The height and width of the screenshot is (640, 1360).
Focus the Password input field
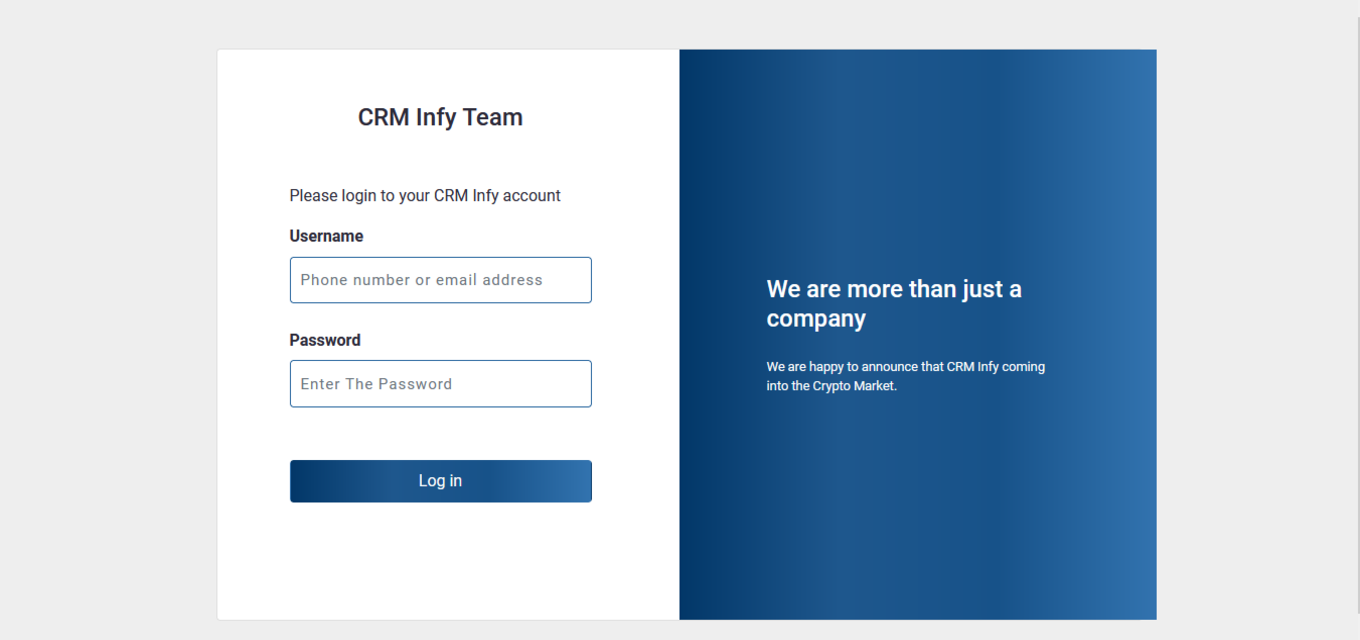440,384
